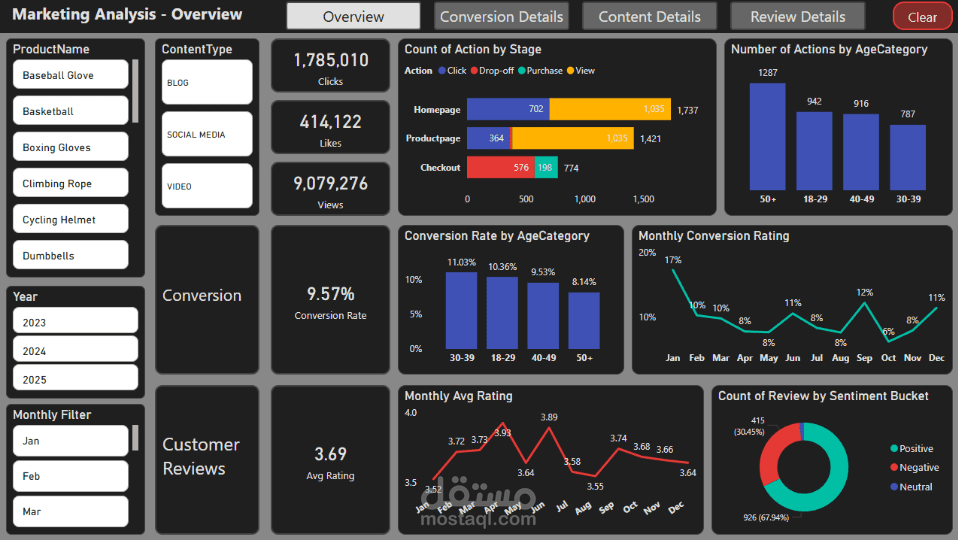The height and width of the screenshot is (540, 958).
Task: Click Neutral legend entry
Action: 912,487
